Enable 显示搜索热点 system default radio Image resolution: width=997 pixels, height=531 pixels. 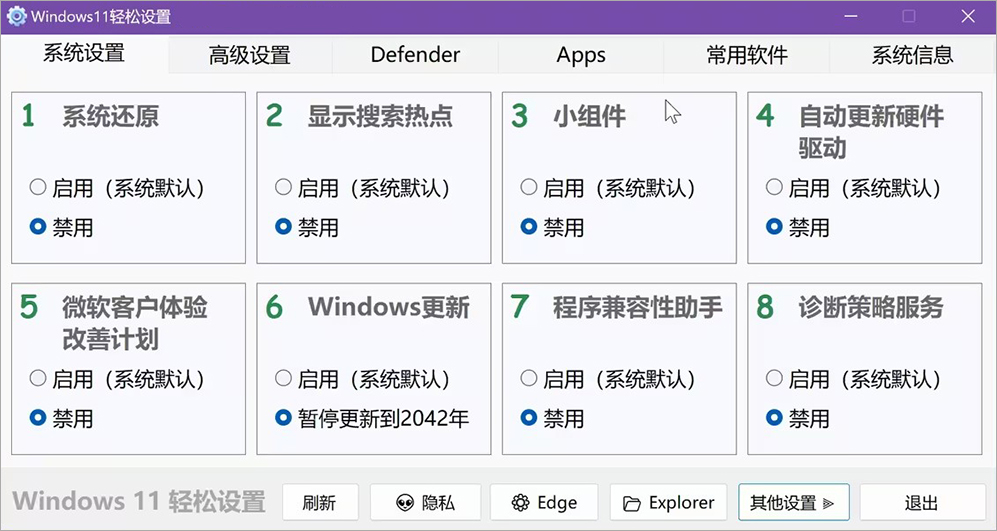pos(284,187)
